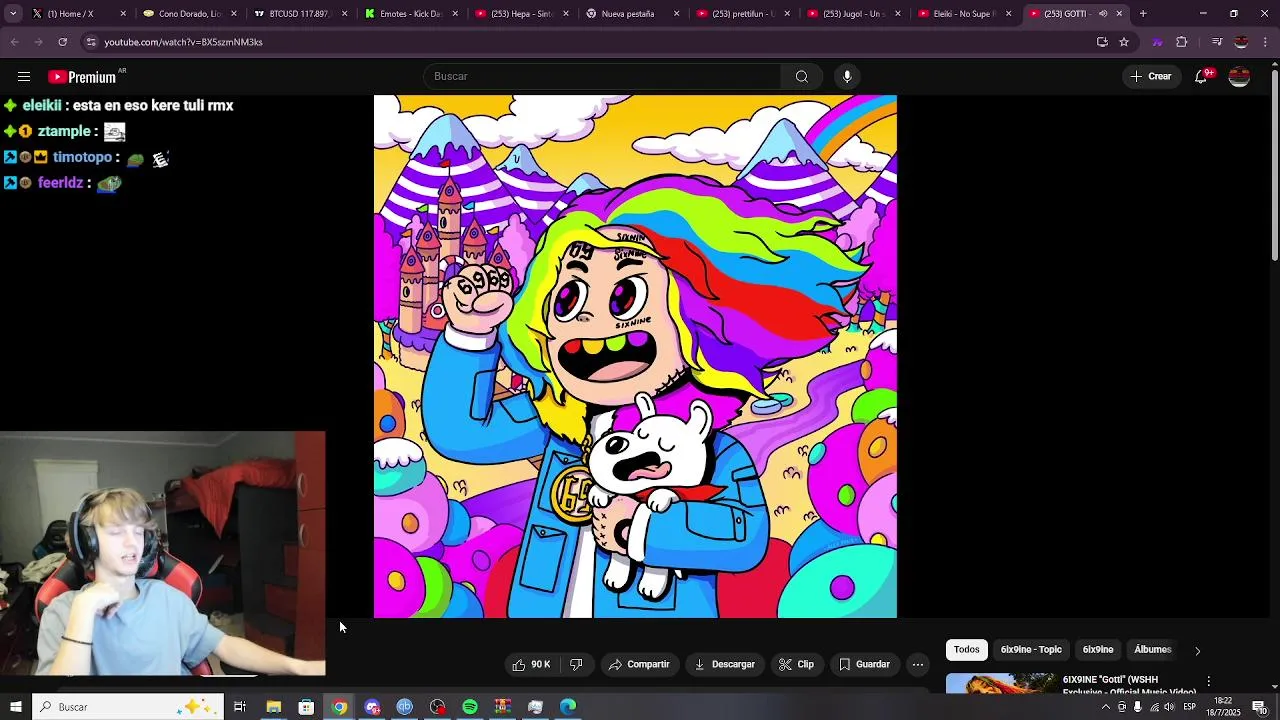Click the Windows taskbar Buscar box
Image resolution: width=1280 pixels, height=720 pixels.
point(127,707)
